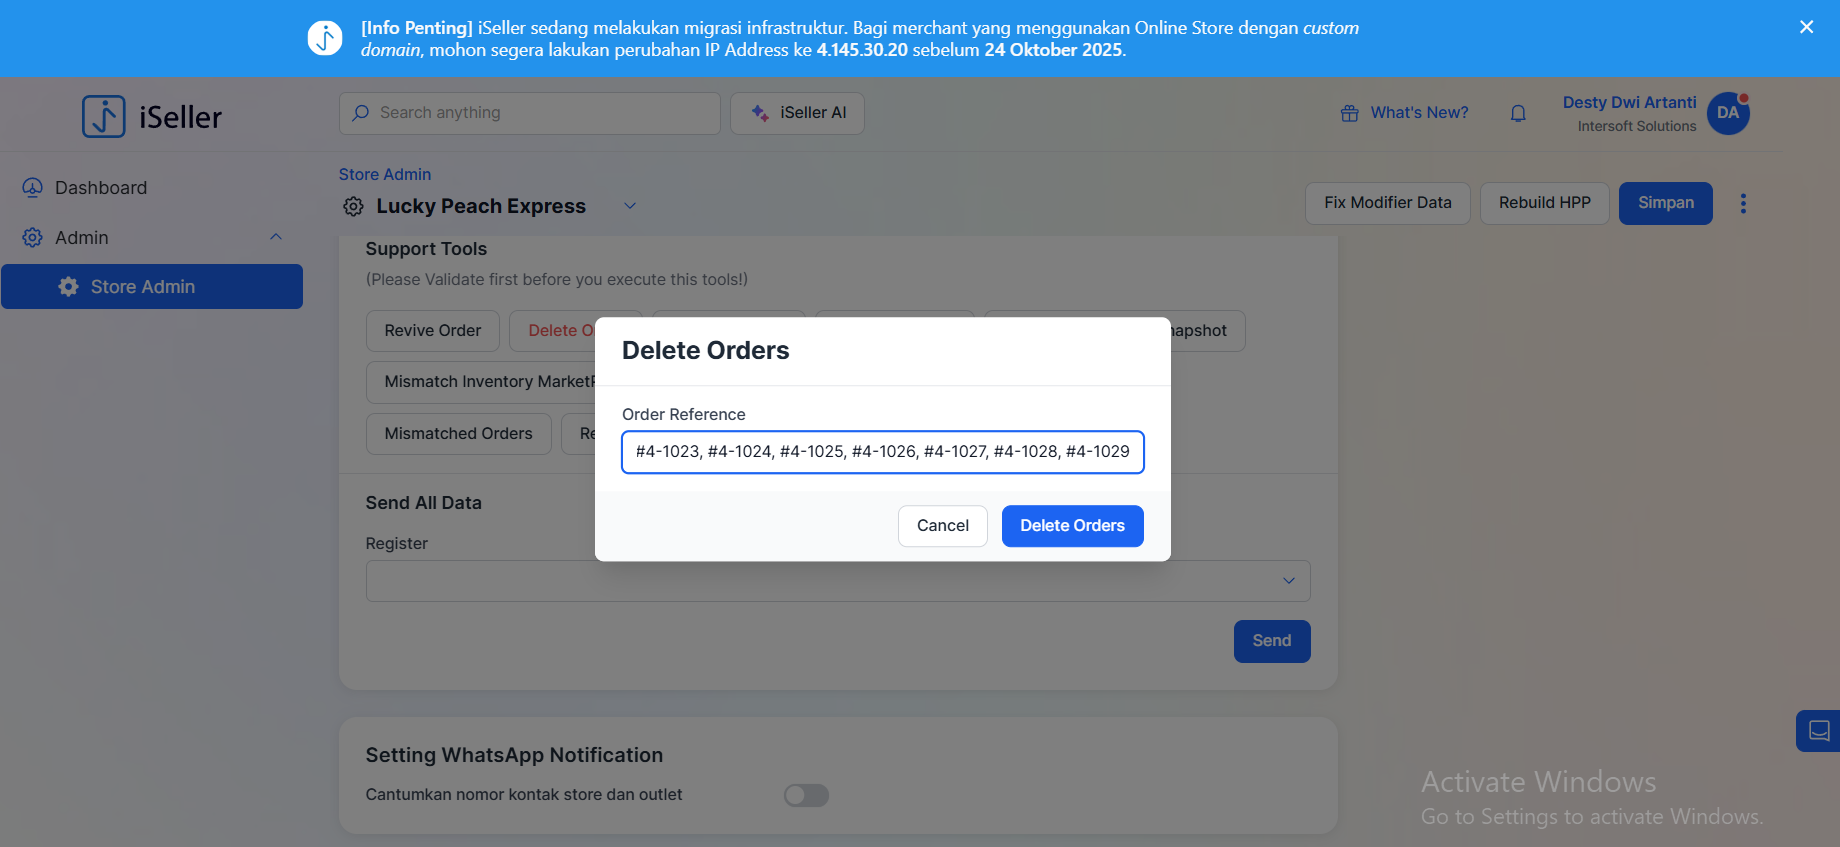Screen dimensions: 1840x847
Task: Open the notifications bell
Action: 1518,114
